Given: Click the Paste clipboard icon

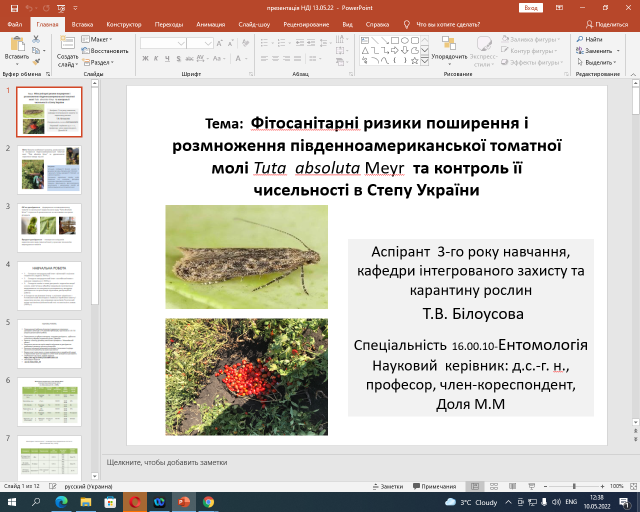Looking at the screenshot, I should point(16,46).
